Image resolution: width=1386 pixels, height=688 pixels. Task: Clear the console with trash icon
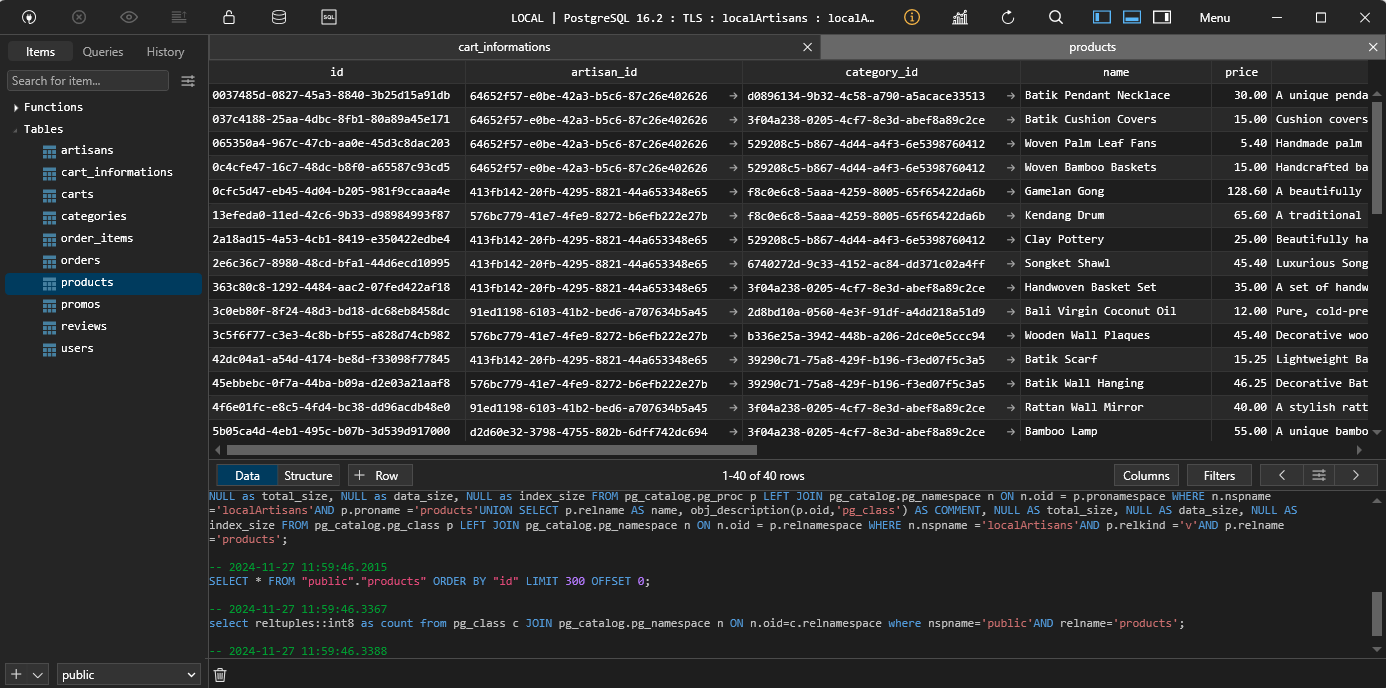coord(221,675)
